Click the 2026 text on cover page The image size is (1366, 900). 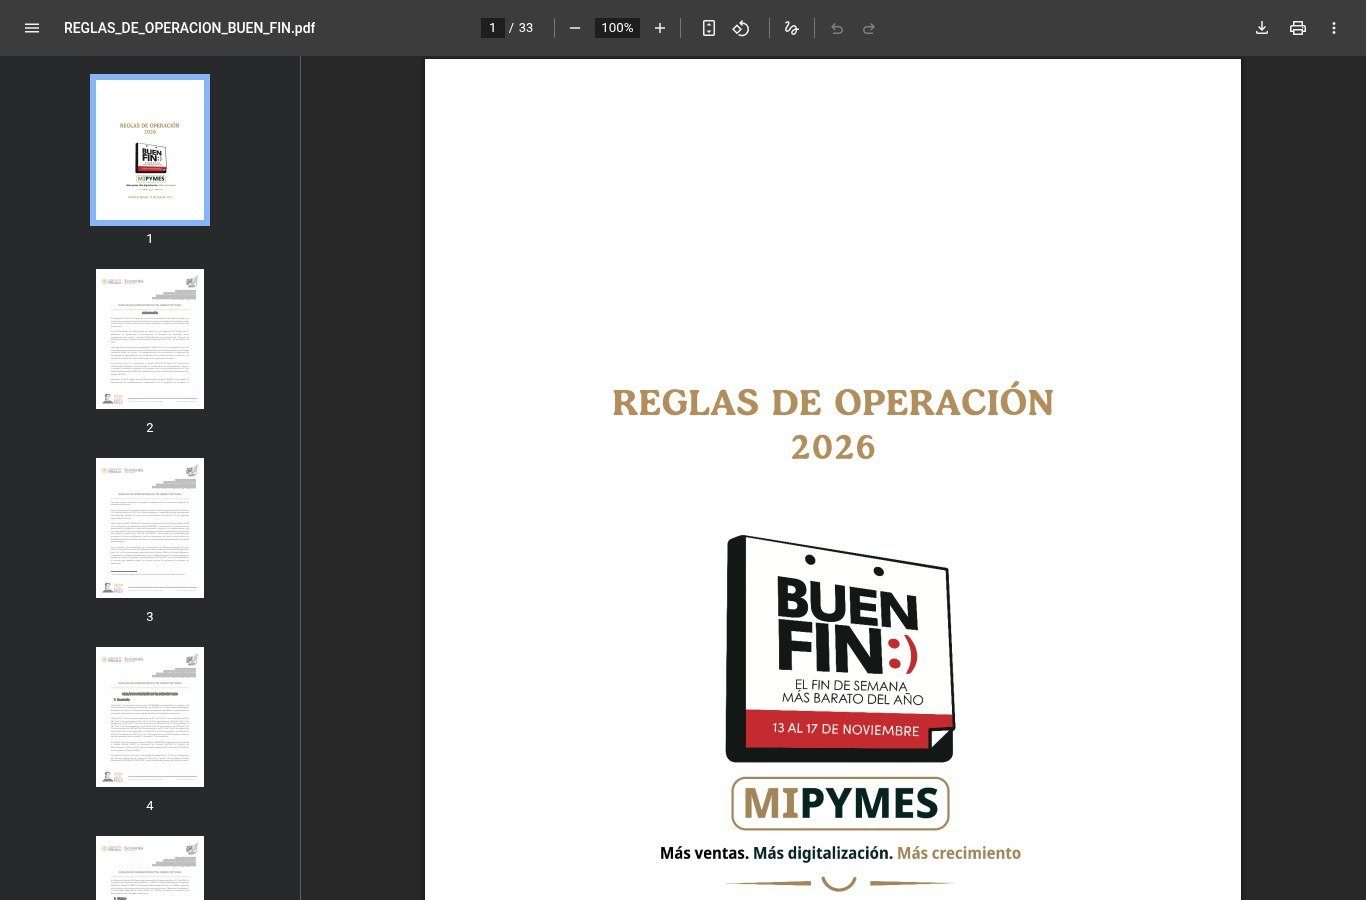tap(833, 447)
